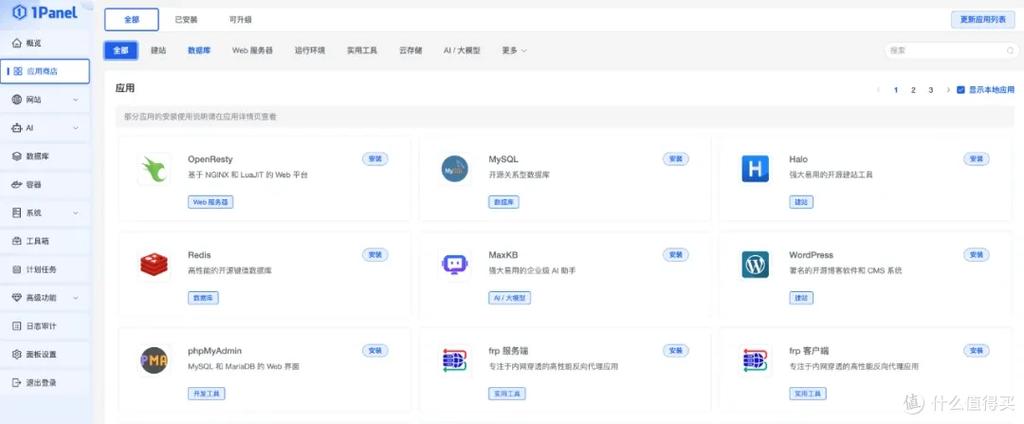1024x424 pixels.
Task: Click the Web 服务器 tag on OpenResty card
Action: 210,203
